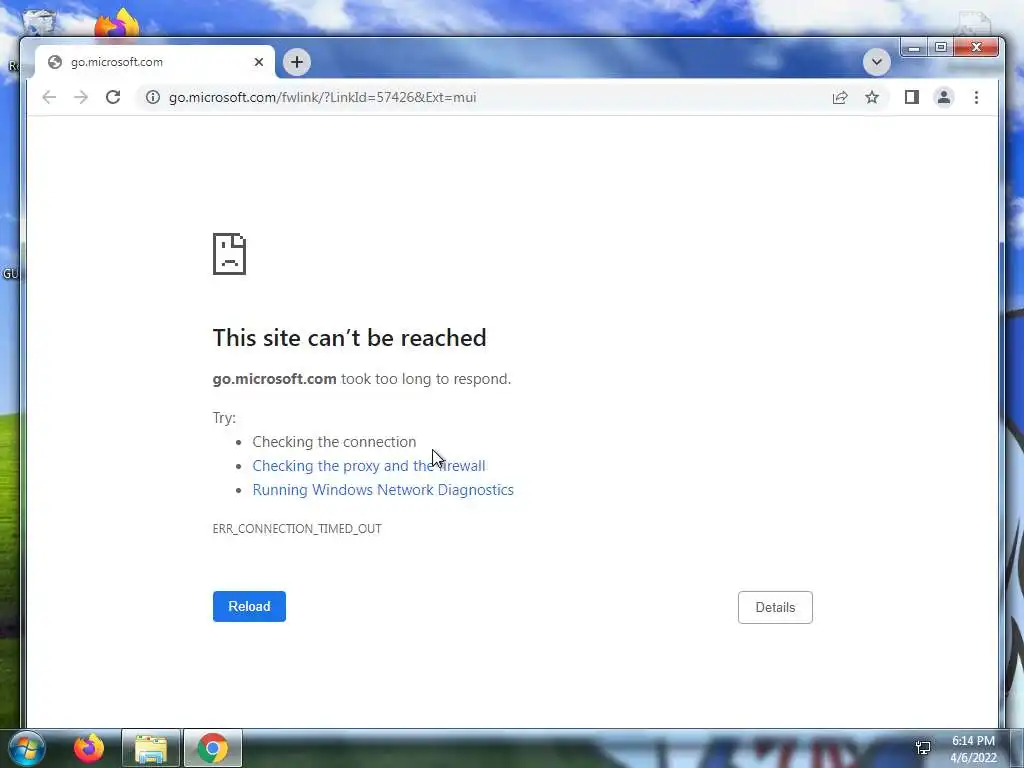Open the Windows Start button
The height and width of the screenshot is (768, 1024).
coord(27,748)
